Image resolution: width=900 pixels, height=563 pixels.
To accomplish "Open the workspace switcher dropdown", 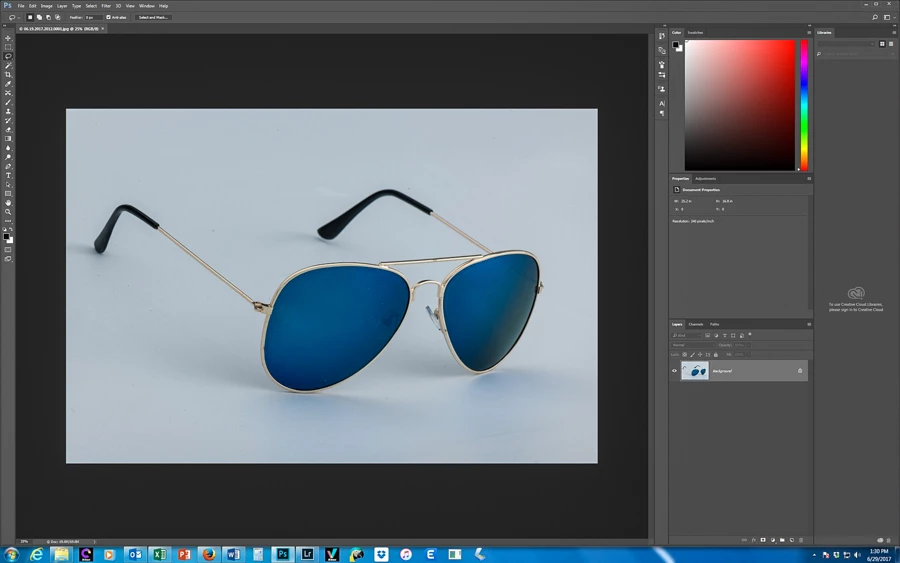I will tap(887, 17).
